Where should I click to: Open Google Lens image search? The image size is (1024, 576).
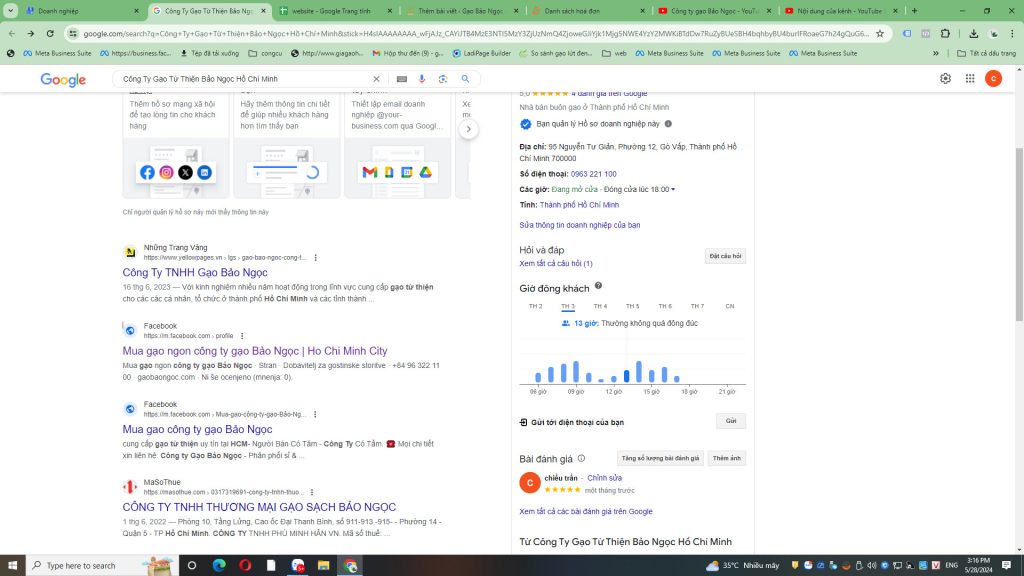[x=443, y=79]
